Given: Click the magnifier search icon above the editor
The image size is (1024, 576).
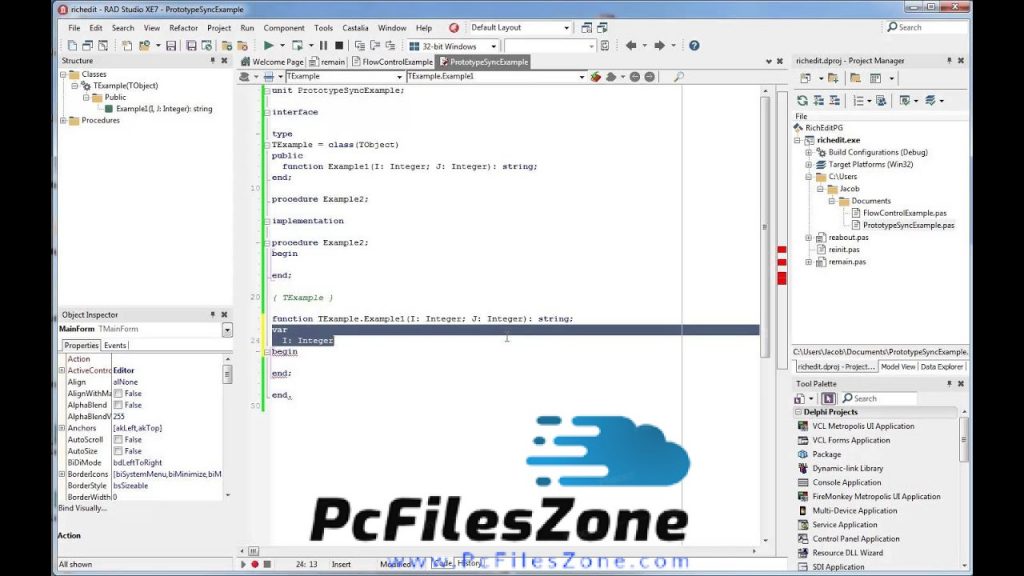Looking at the screenshot, I should coord(679,77).
